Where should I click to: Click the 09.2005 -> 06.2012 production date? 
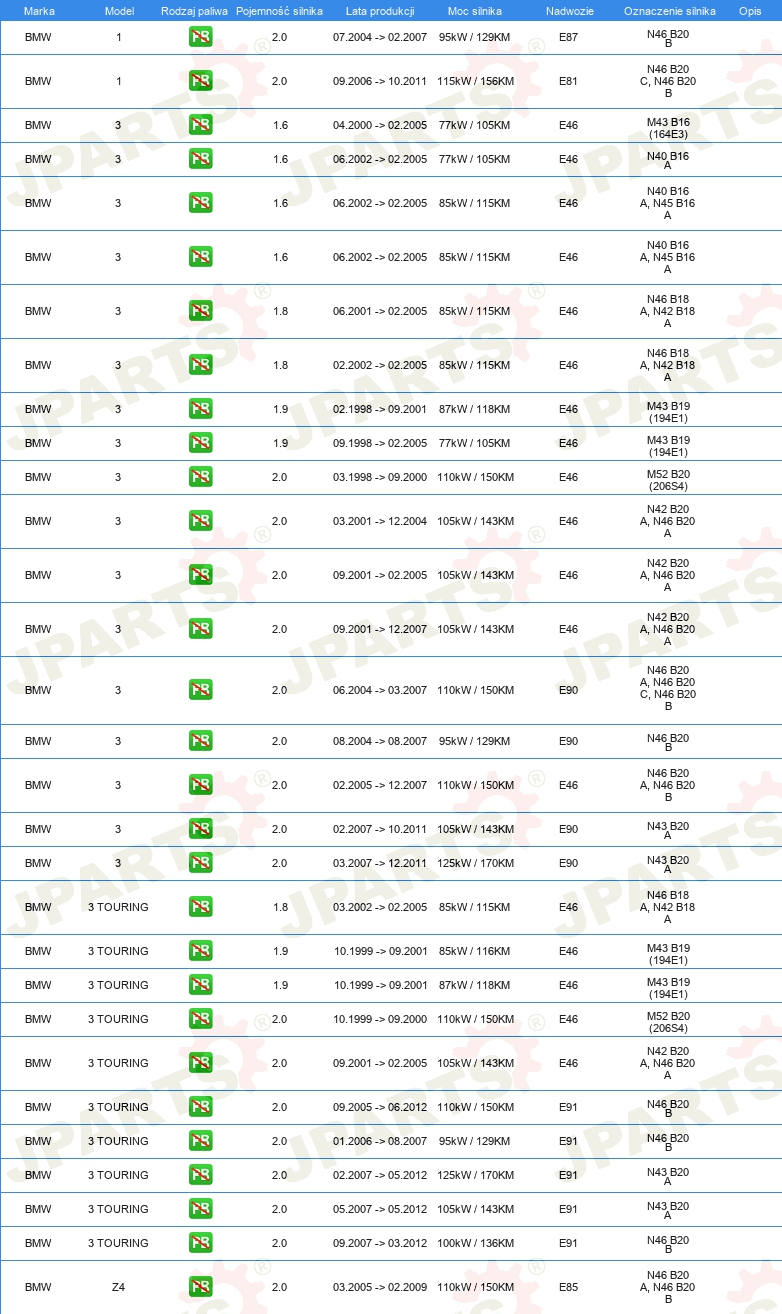380,1107
